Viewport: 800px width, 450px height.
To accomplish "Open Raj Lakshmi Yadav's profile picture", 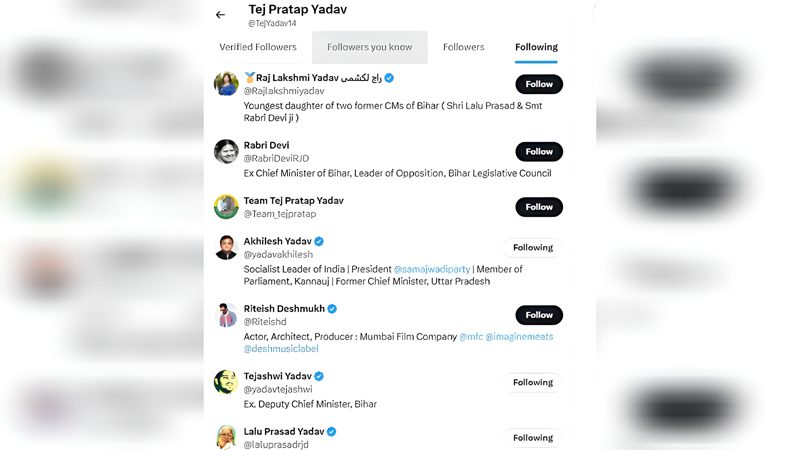I will click(226, 83).
